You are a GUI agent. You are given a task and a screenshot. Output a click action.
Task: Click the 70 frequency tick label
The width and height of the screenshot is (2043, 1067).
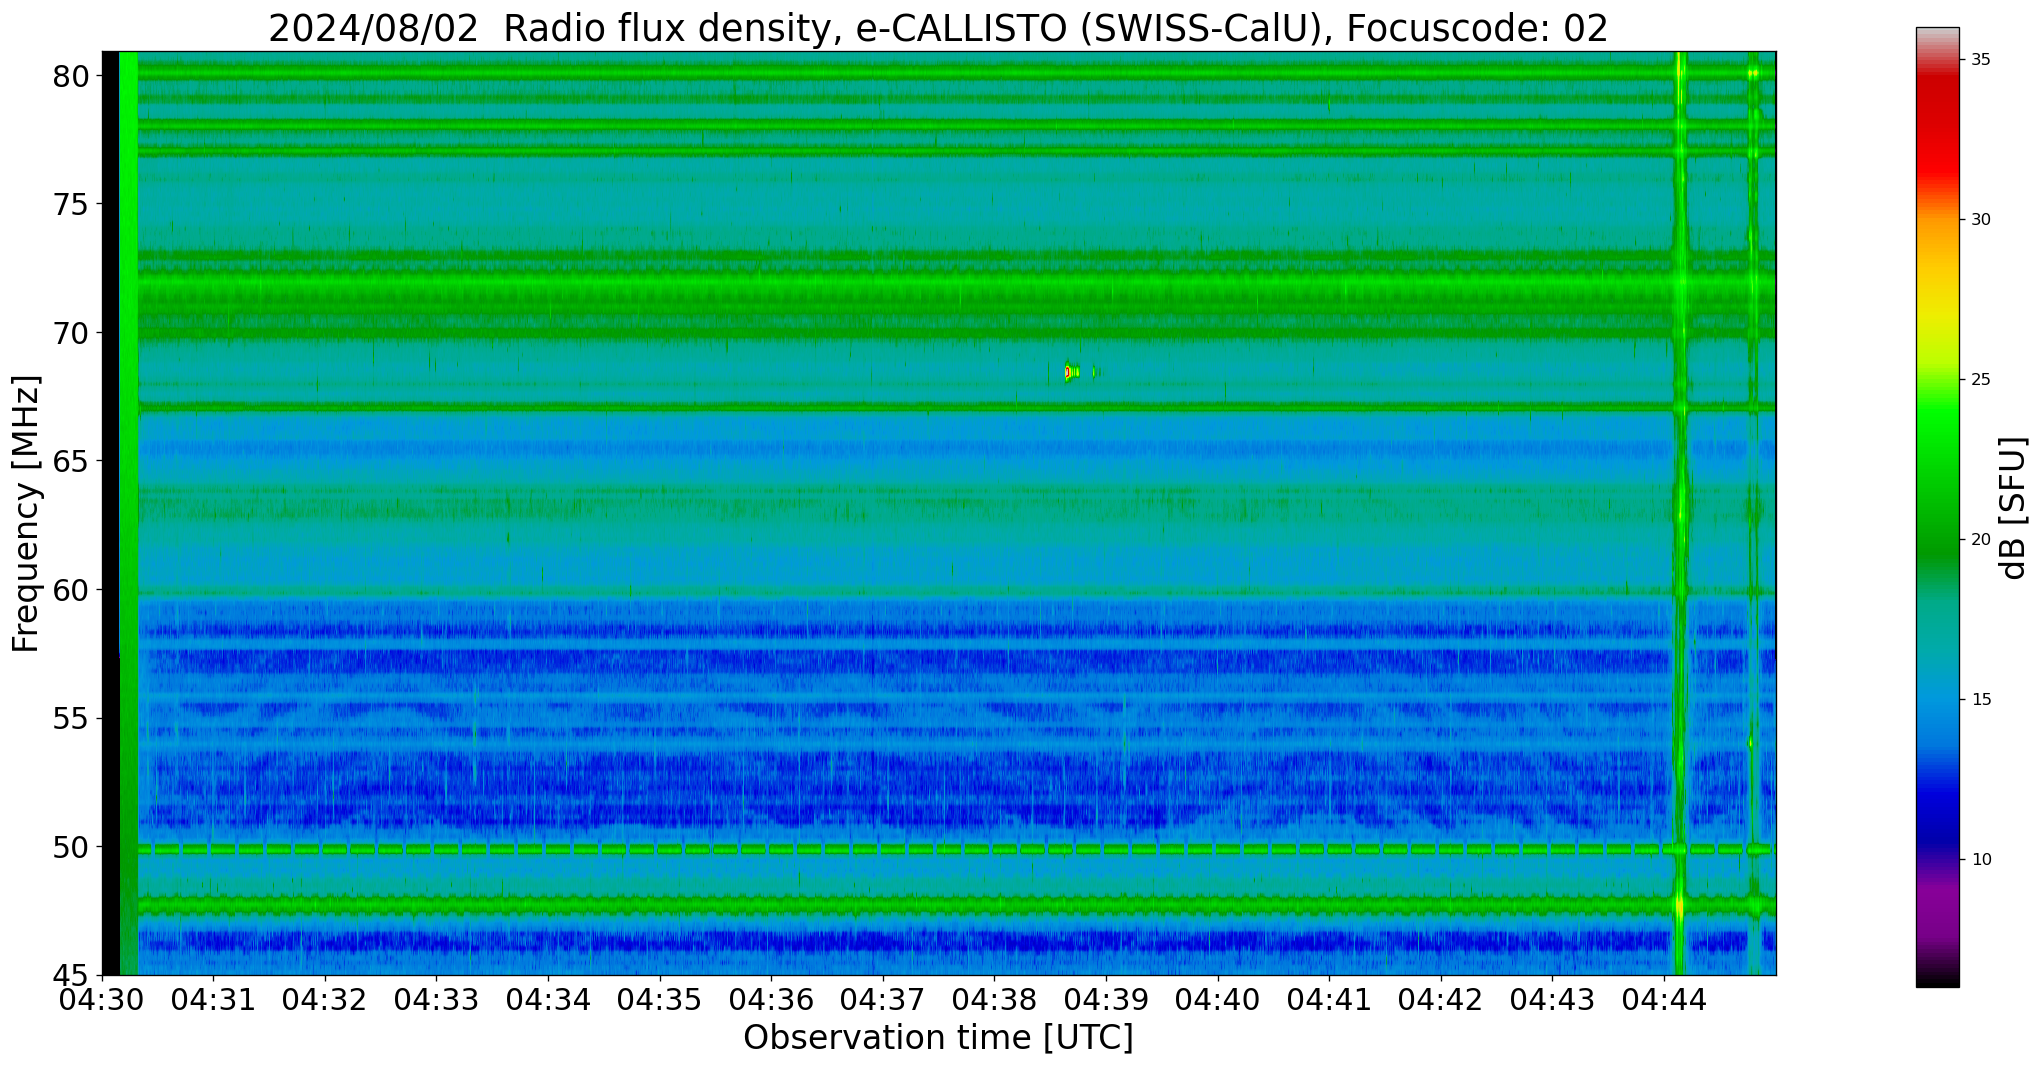pyautogui.click(x=71, y=333)
